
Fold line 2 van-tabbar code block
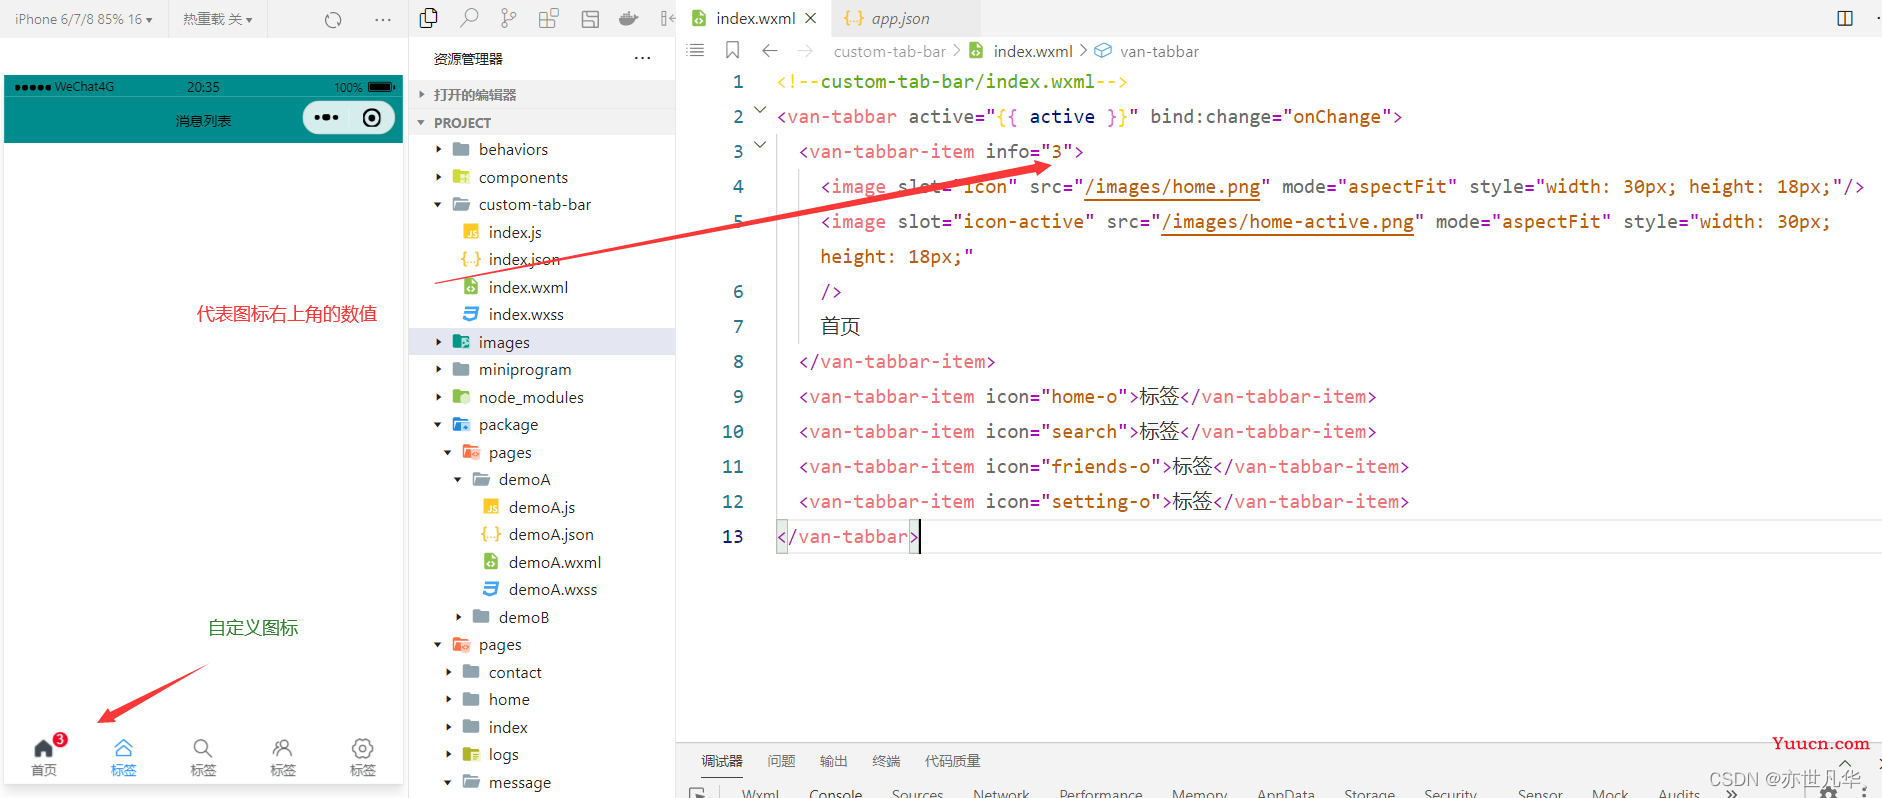coord(760,110)
